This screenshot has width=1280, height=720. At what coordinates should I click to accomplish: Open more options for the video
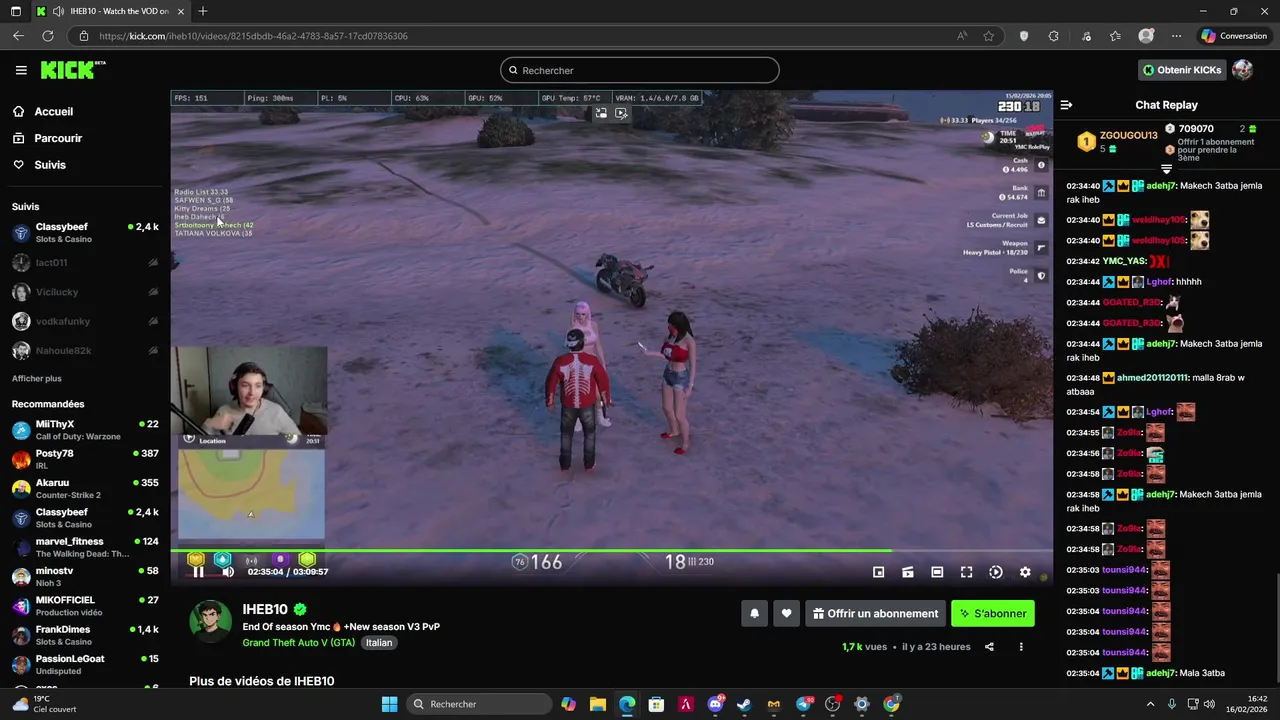click(x=1021, y=647)
